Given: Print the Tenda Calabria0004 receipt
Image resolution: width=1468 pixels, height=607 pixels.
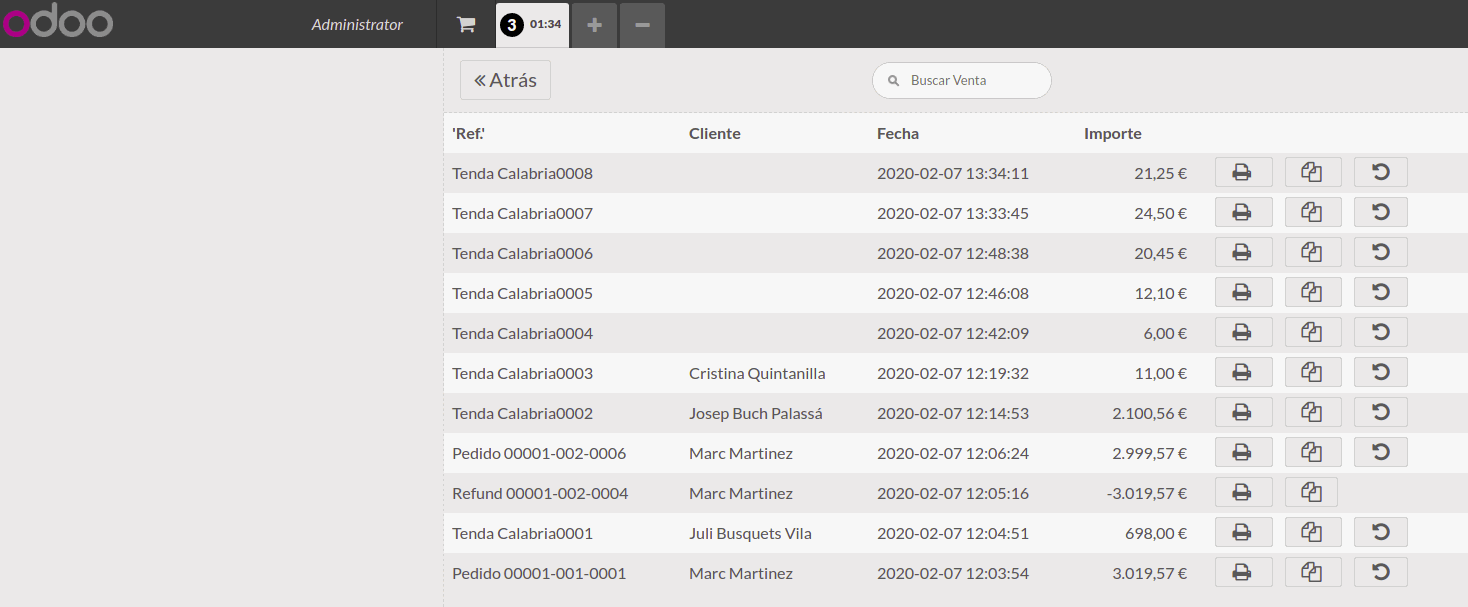Looking at the screenshot, I should [x=1243, y=332].
